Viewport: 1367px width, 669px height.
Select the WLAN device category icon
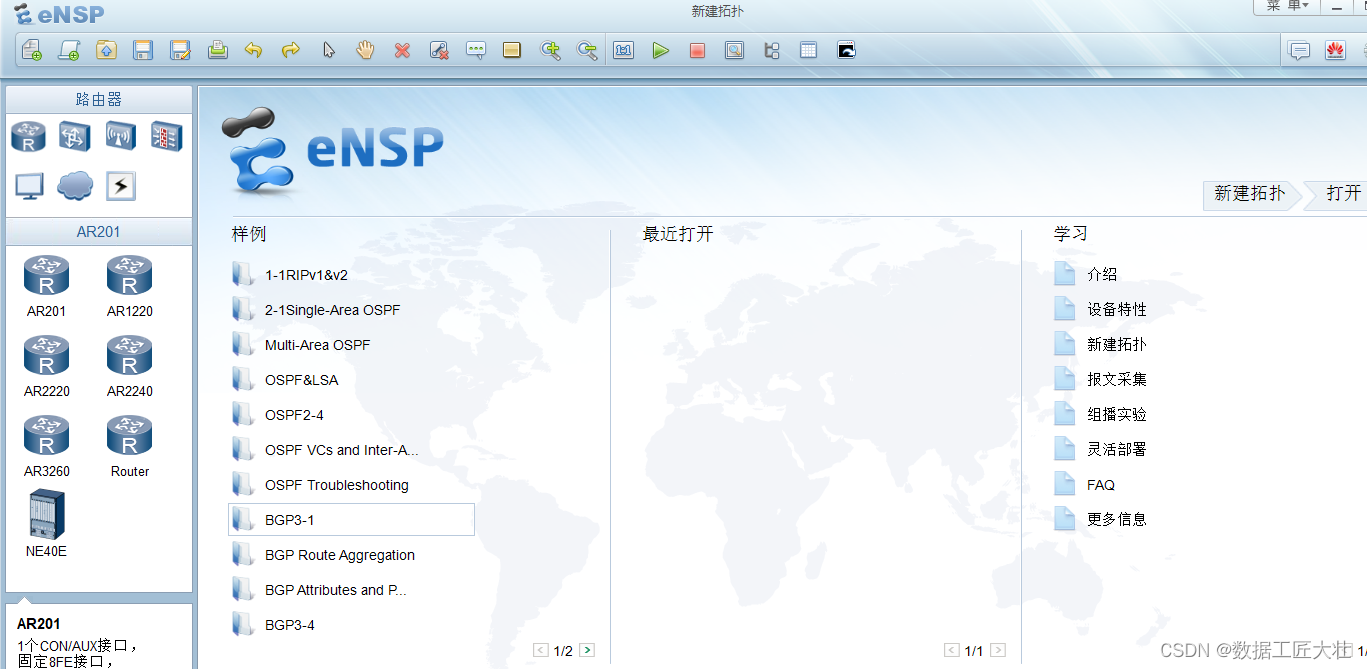121,135
